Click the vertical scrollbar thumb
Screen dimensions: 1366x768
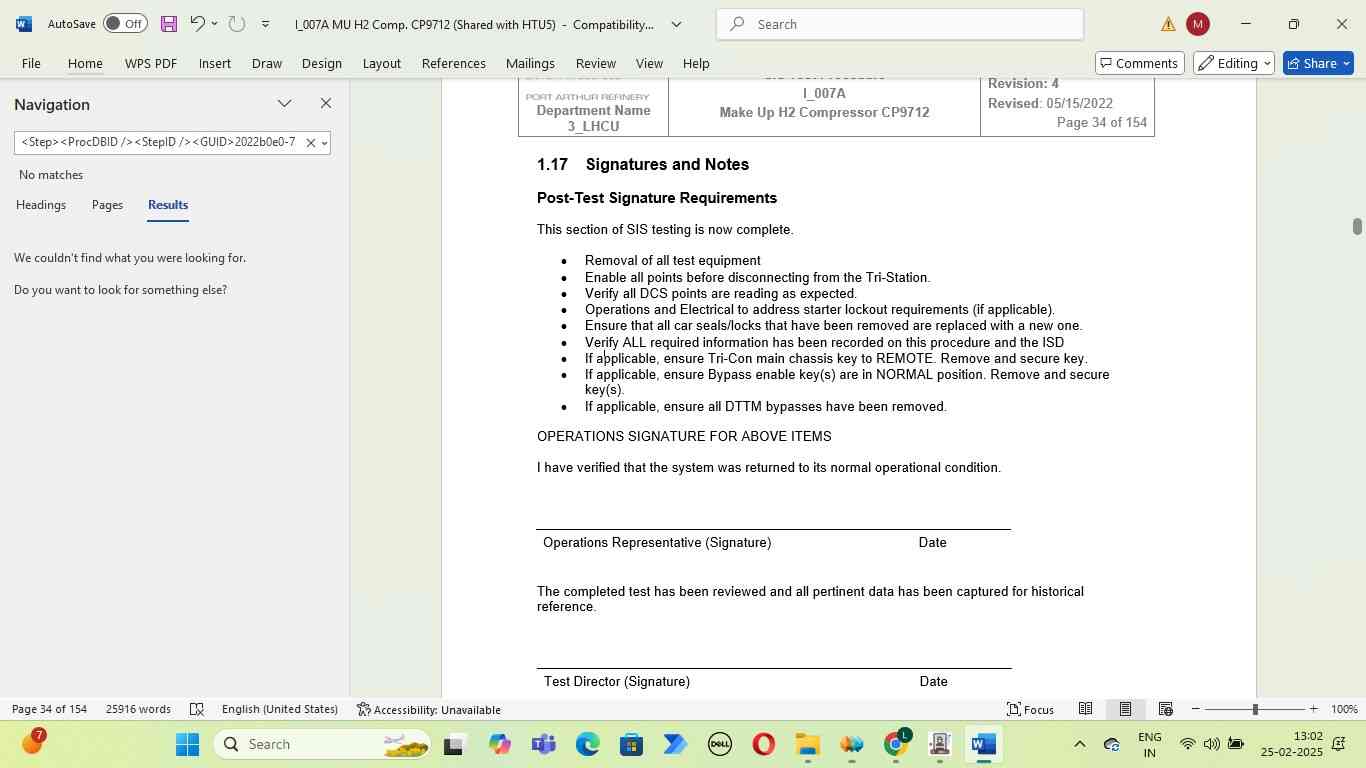[1357, 227]
